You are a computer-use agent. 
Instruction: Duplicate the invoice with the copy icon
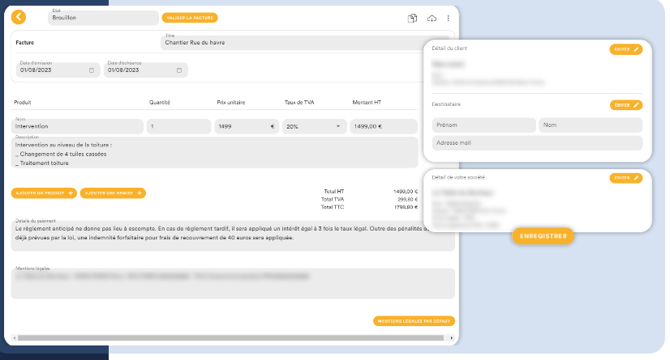(412, 18)
